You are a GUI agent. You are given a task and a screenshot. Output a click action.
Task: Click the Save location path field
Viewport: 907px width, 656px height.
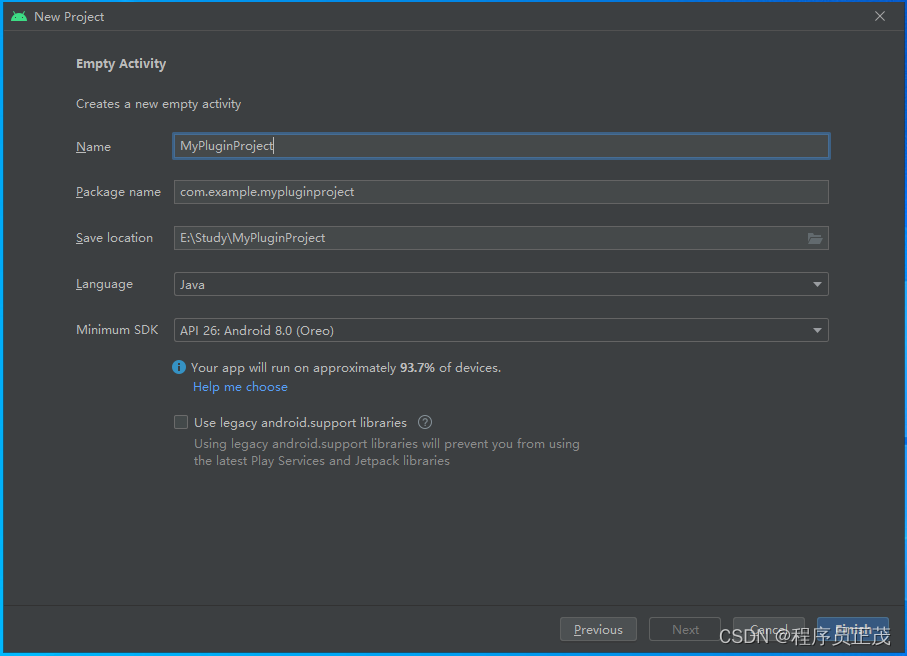[x=480, y=238]
